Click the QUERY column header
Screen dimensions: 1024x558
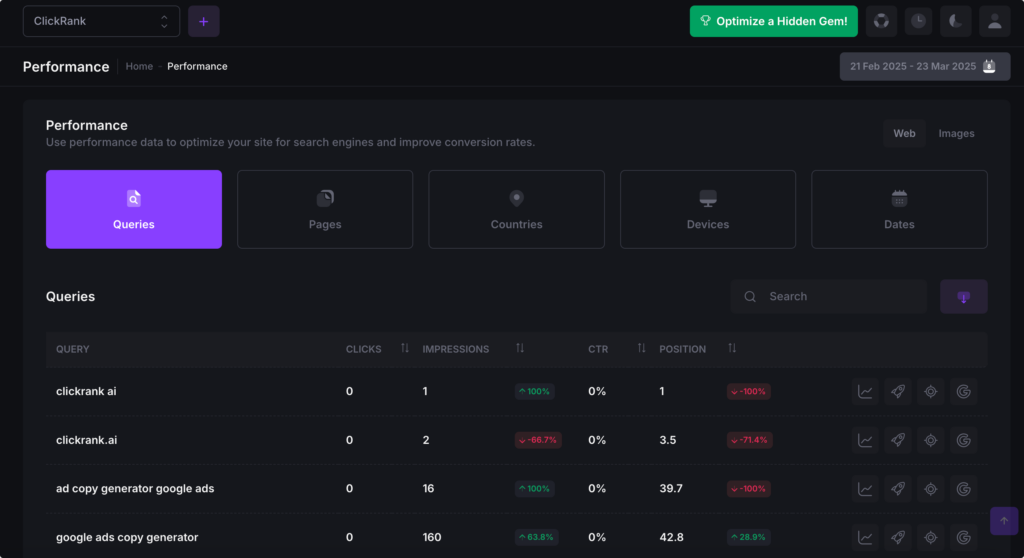pyautogui.click(x=72, y=350)
